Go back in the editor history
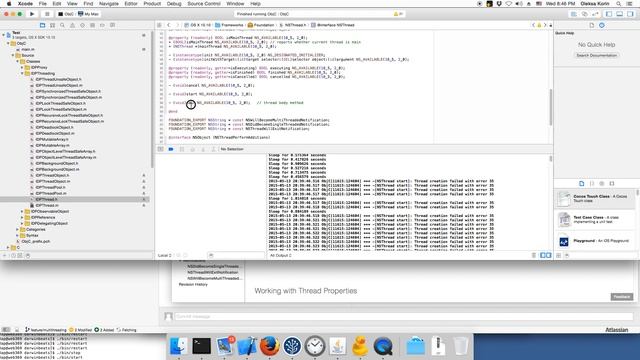 (x=169, y=25)
